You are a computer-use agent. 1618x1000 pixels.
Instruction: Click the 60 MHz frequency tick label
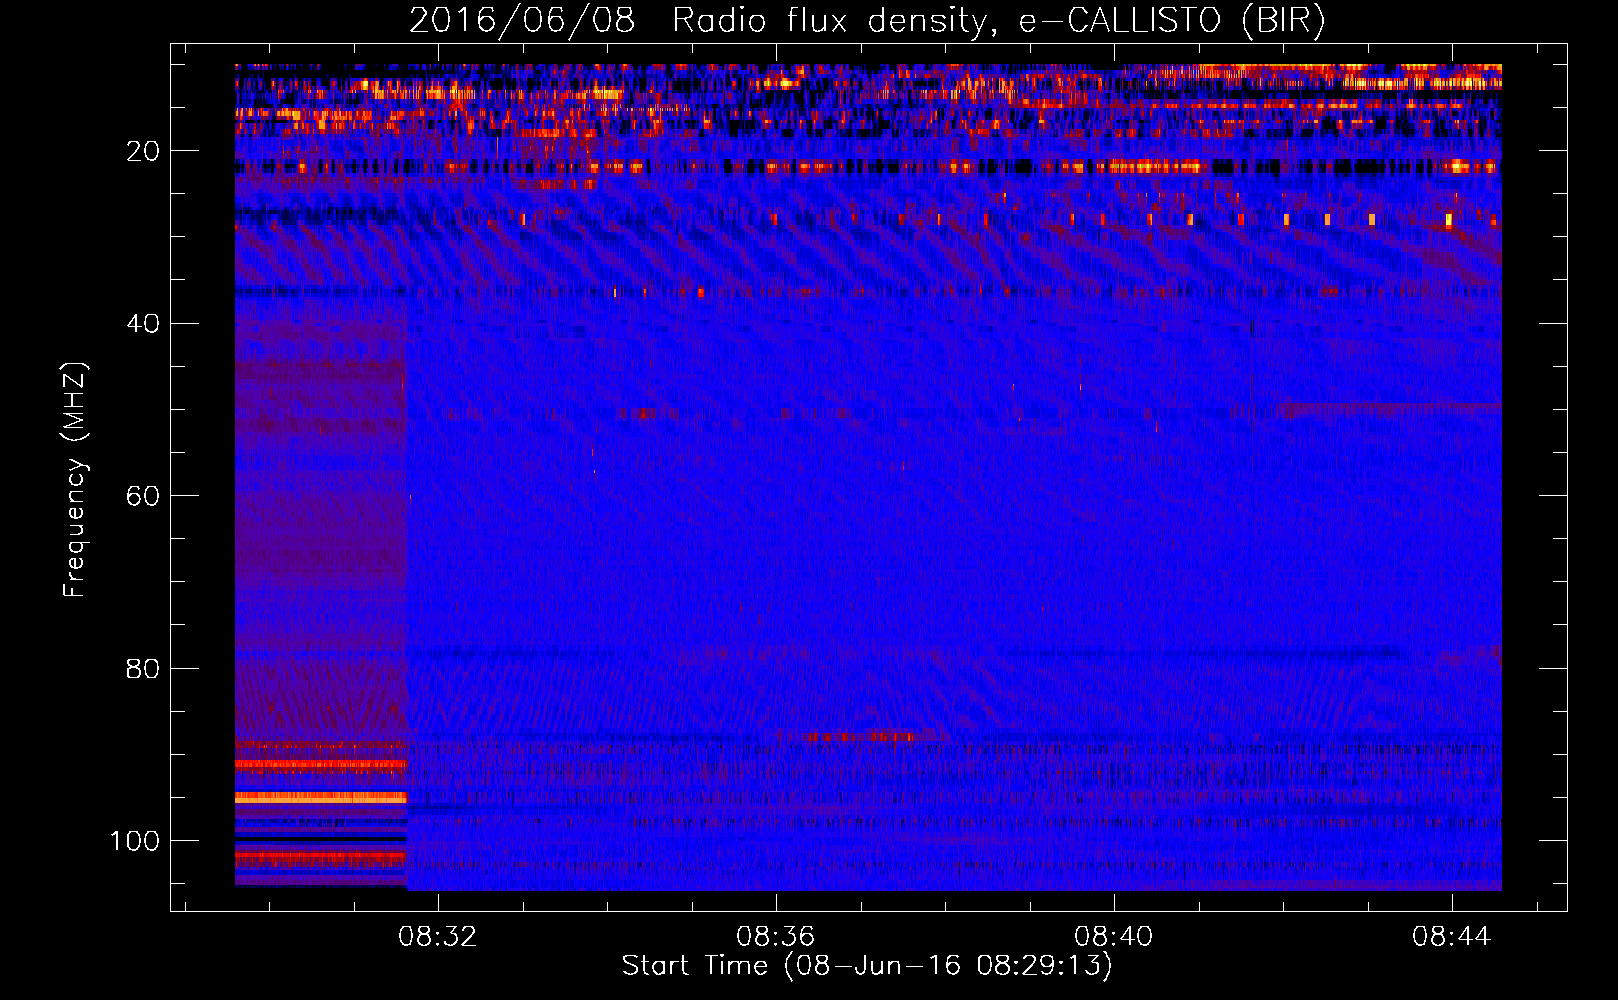pos(143,496)
